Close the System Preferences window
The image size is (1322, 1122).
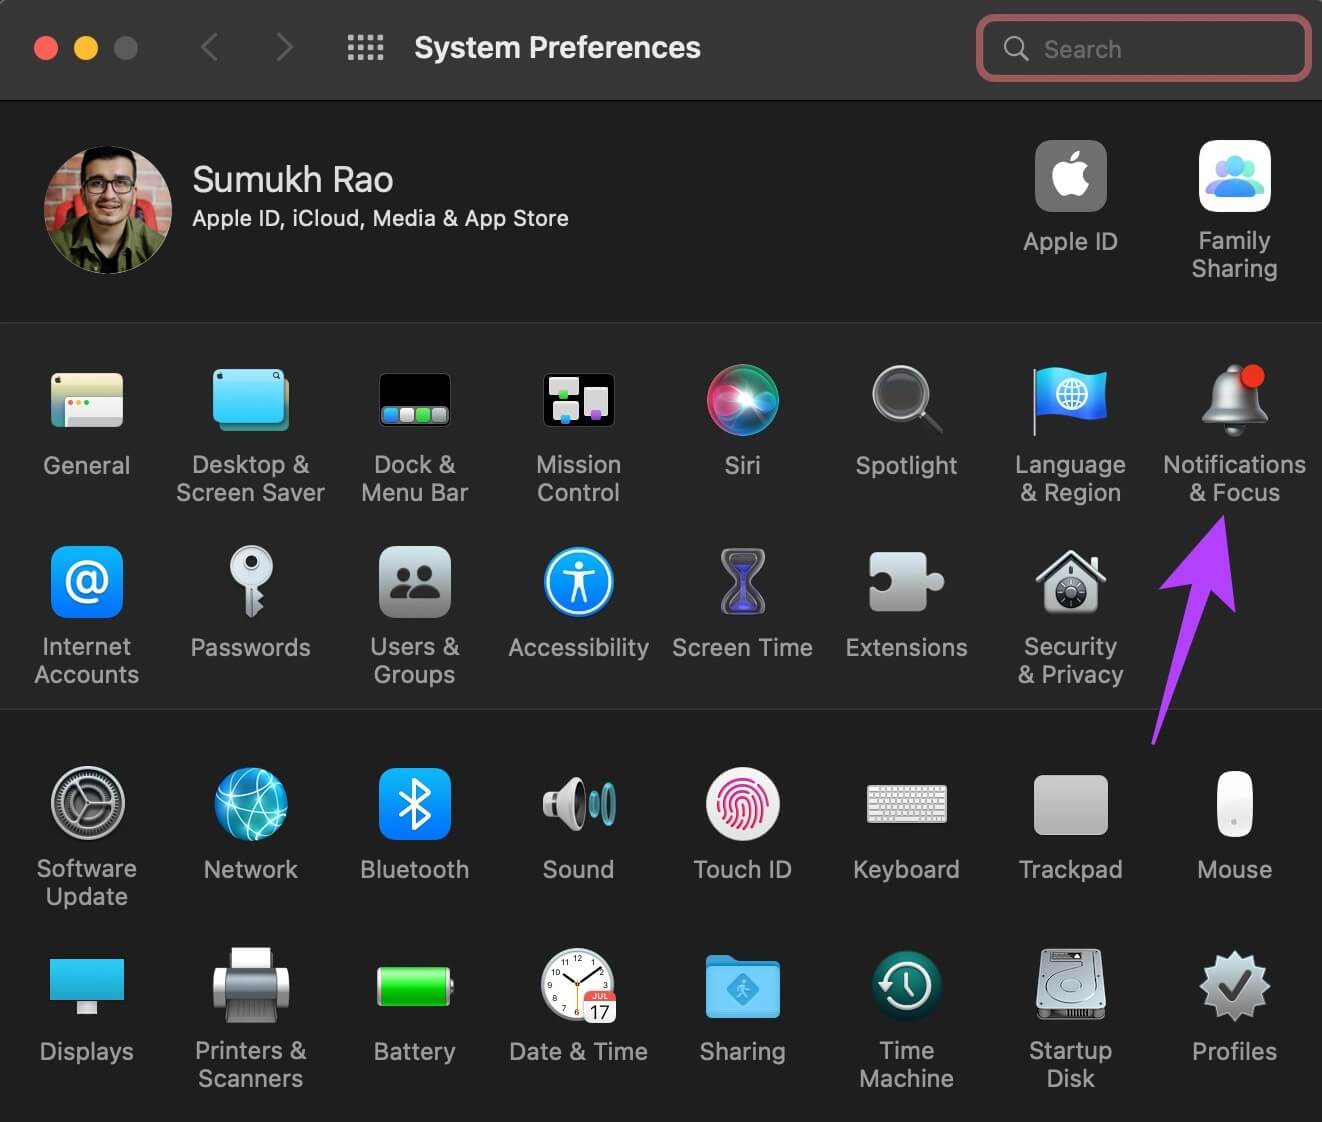(46, 48)
